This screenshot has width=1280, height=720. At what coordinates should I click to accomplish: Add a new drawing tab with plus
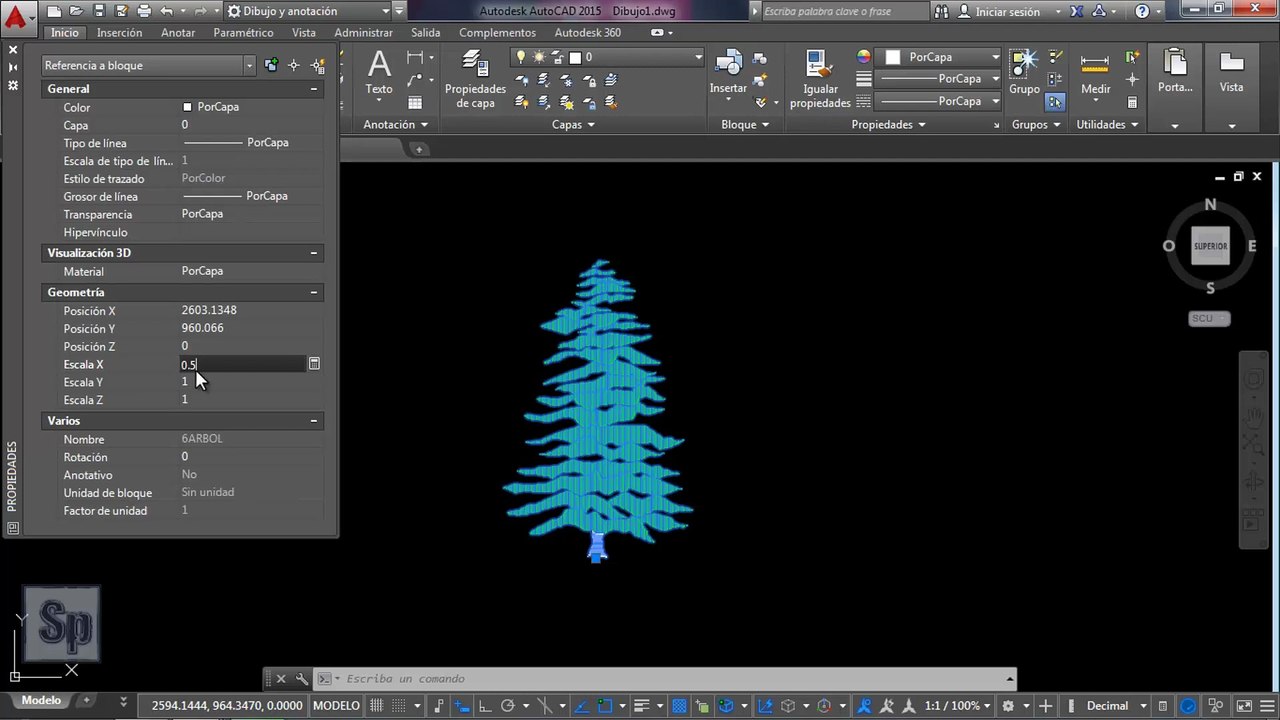(x=419, y=149)
